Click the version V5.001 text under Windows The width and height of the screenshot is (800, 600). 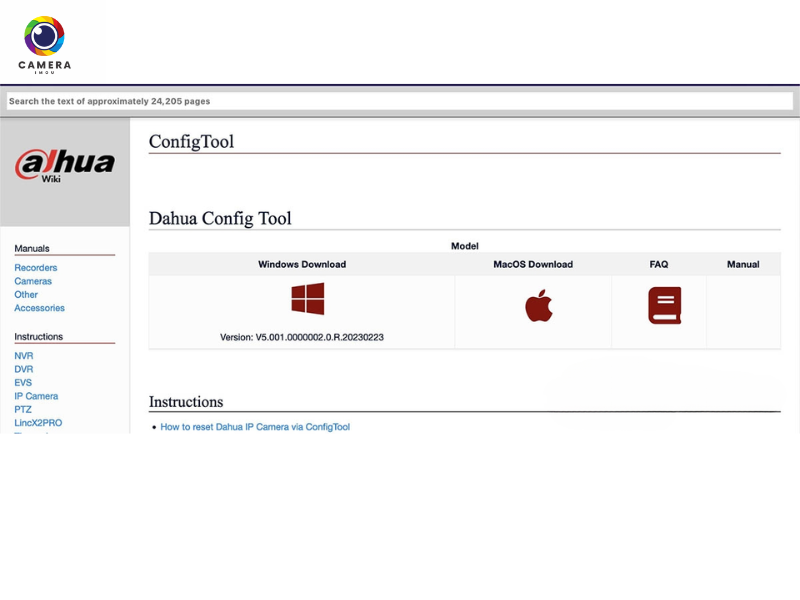tap(301, 337)
